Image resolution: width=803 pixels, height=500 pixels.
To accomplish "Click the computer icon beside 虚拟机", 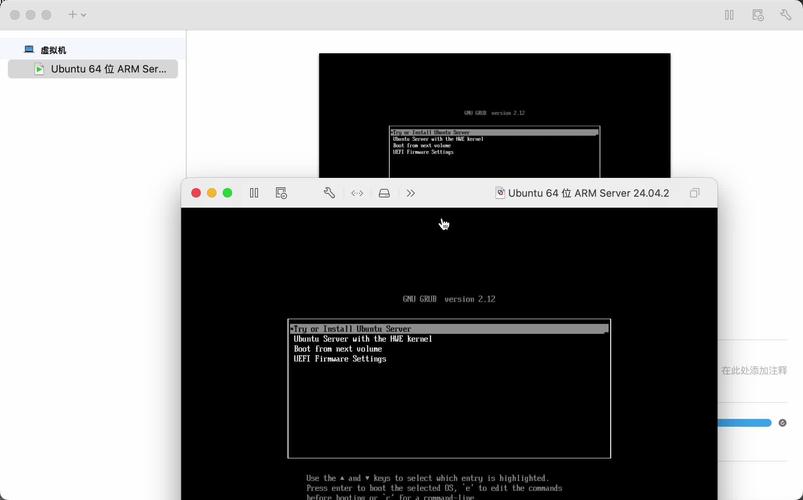I will (x=29, y=50).
